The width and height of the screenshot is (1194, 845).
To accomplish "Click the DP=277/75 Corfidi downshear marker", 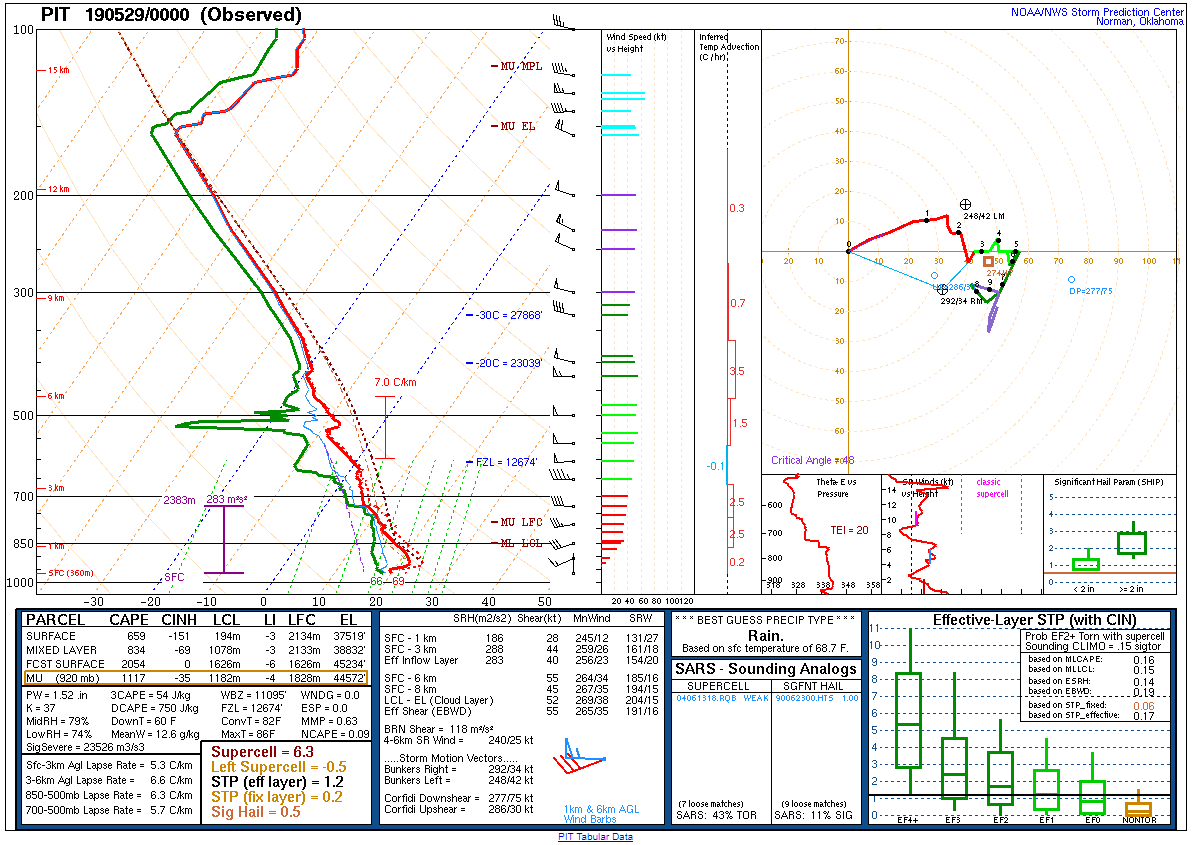I will 1071,280.
